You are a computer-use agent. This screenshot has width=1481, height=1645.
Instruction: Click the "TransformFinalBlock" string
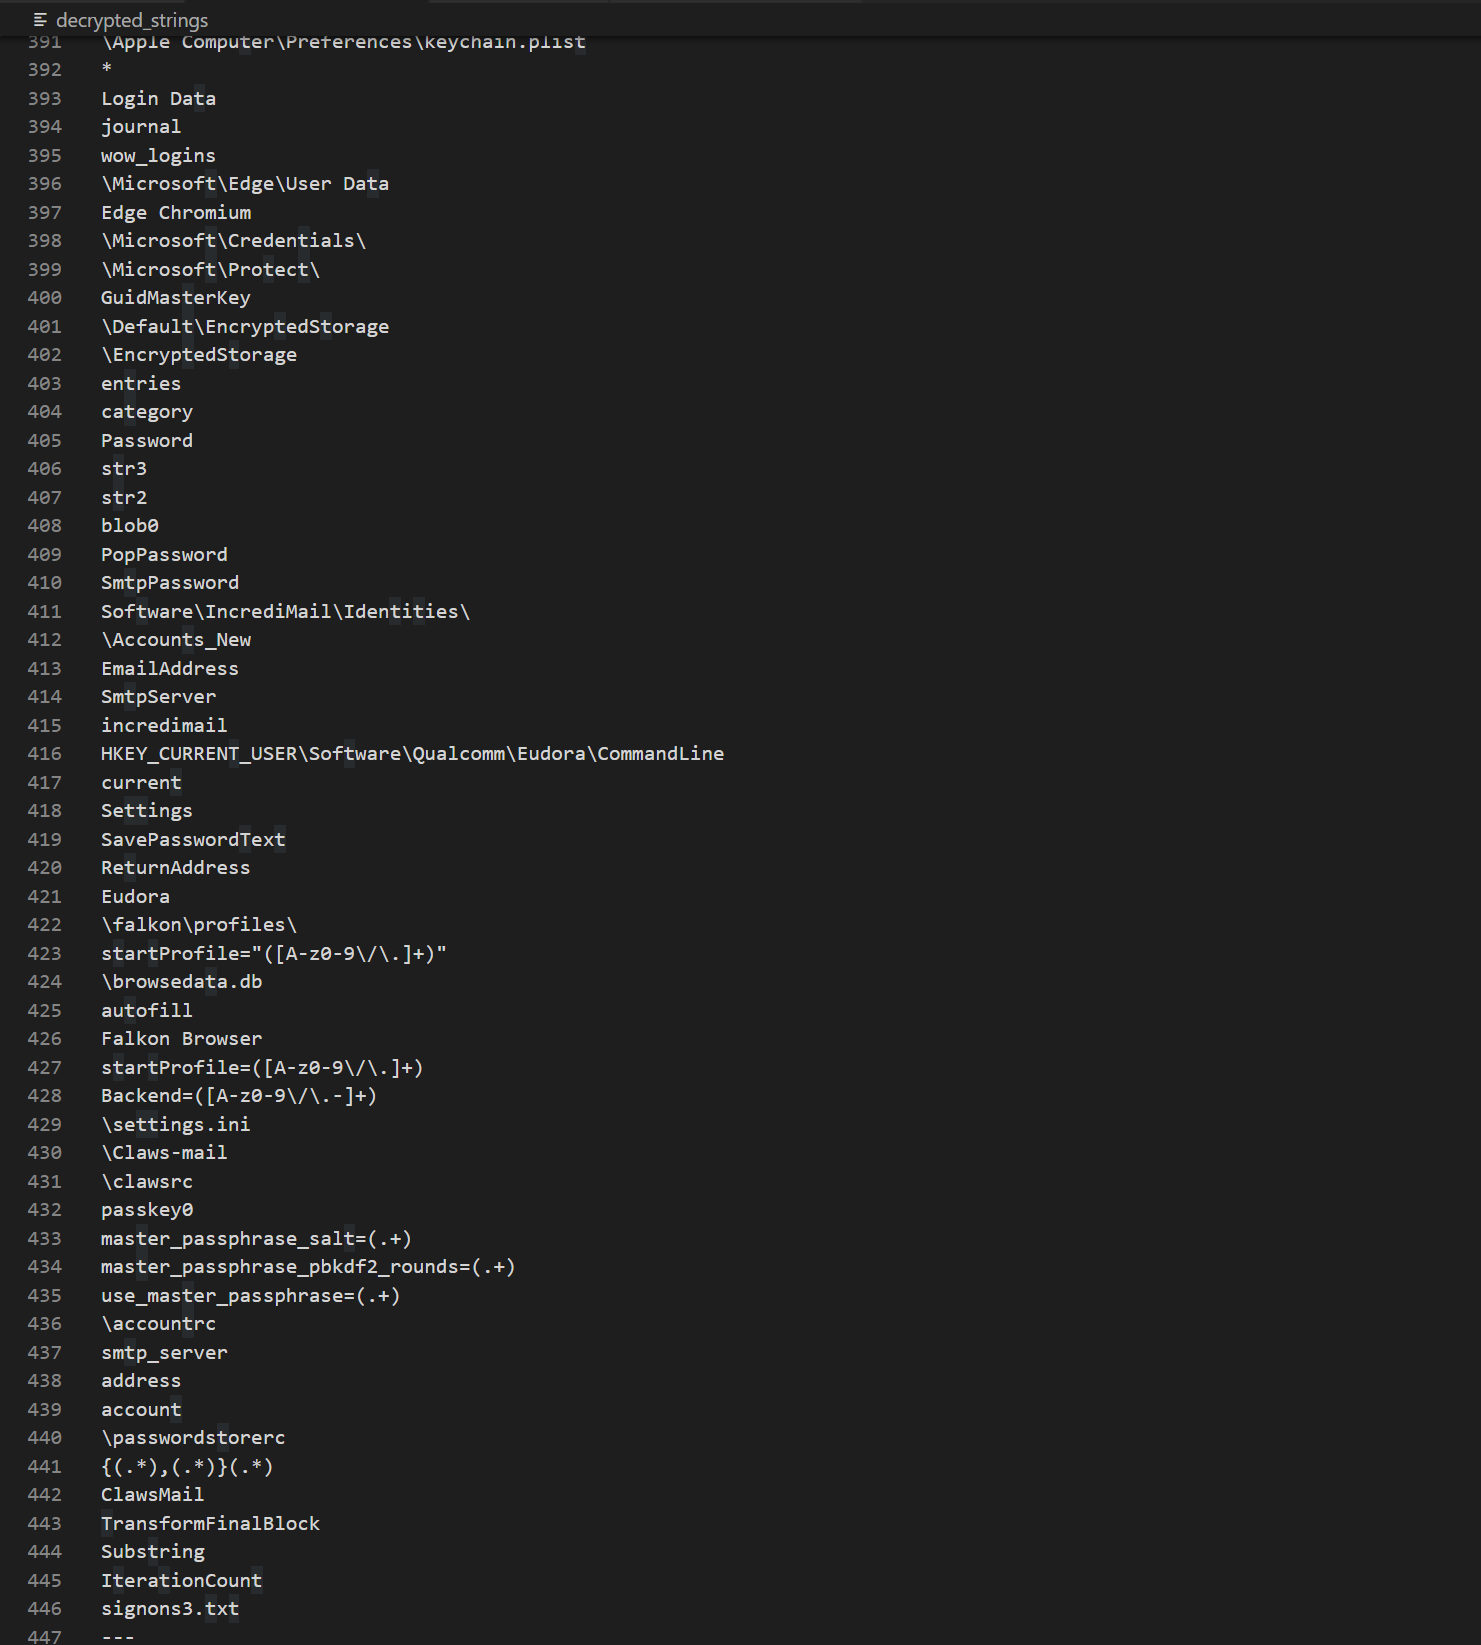[210, 1524]
